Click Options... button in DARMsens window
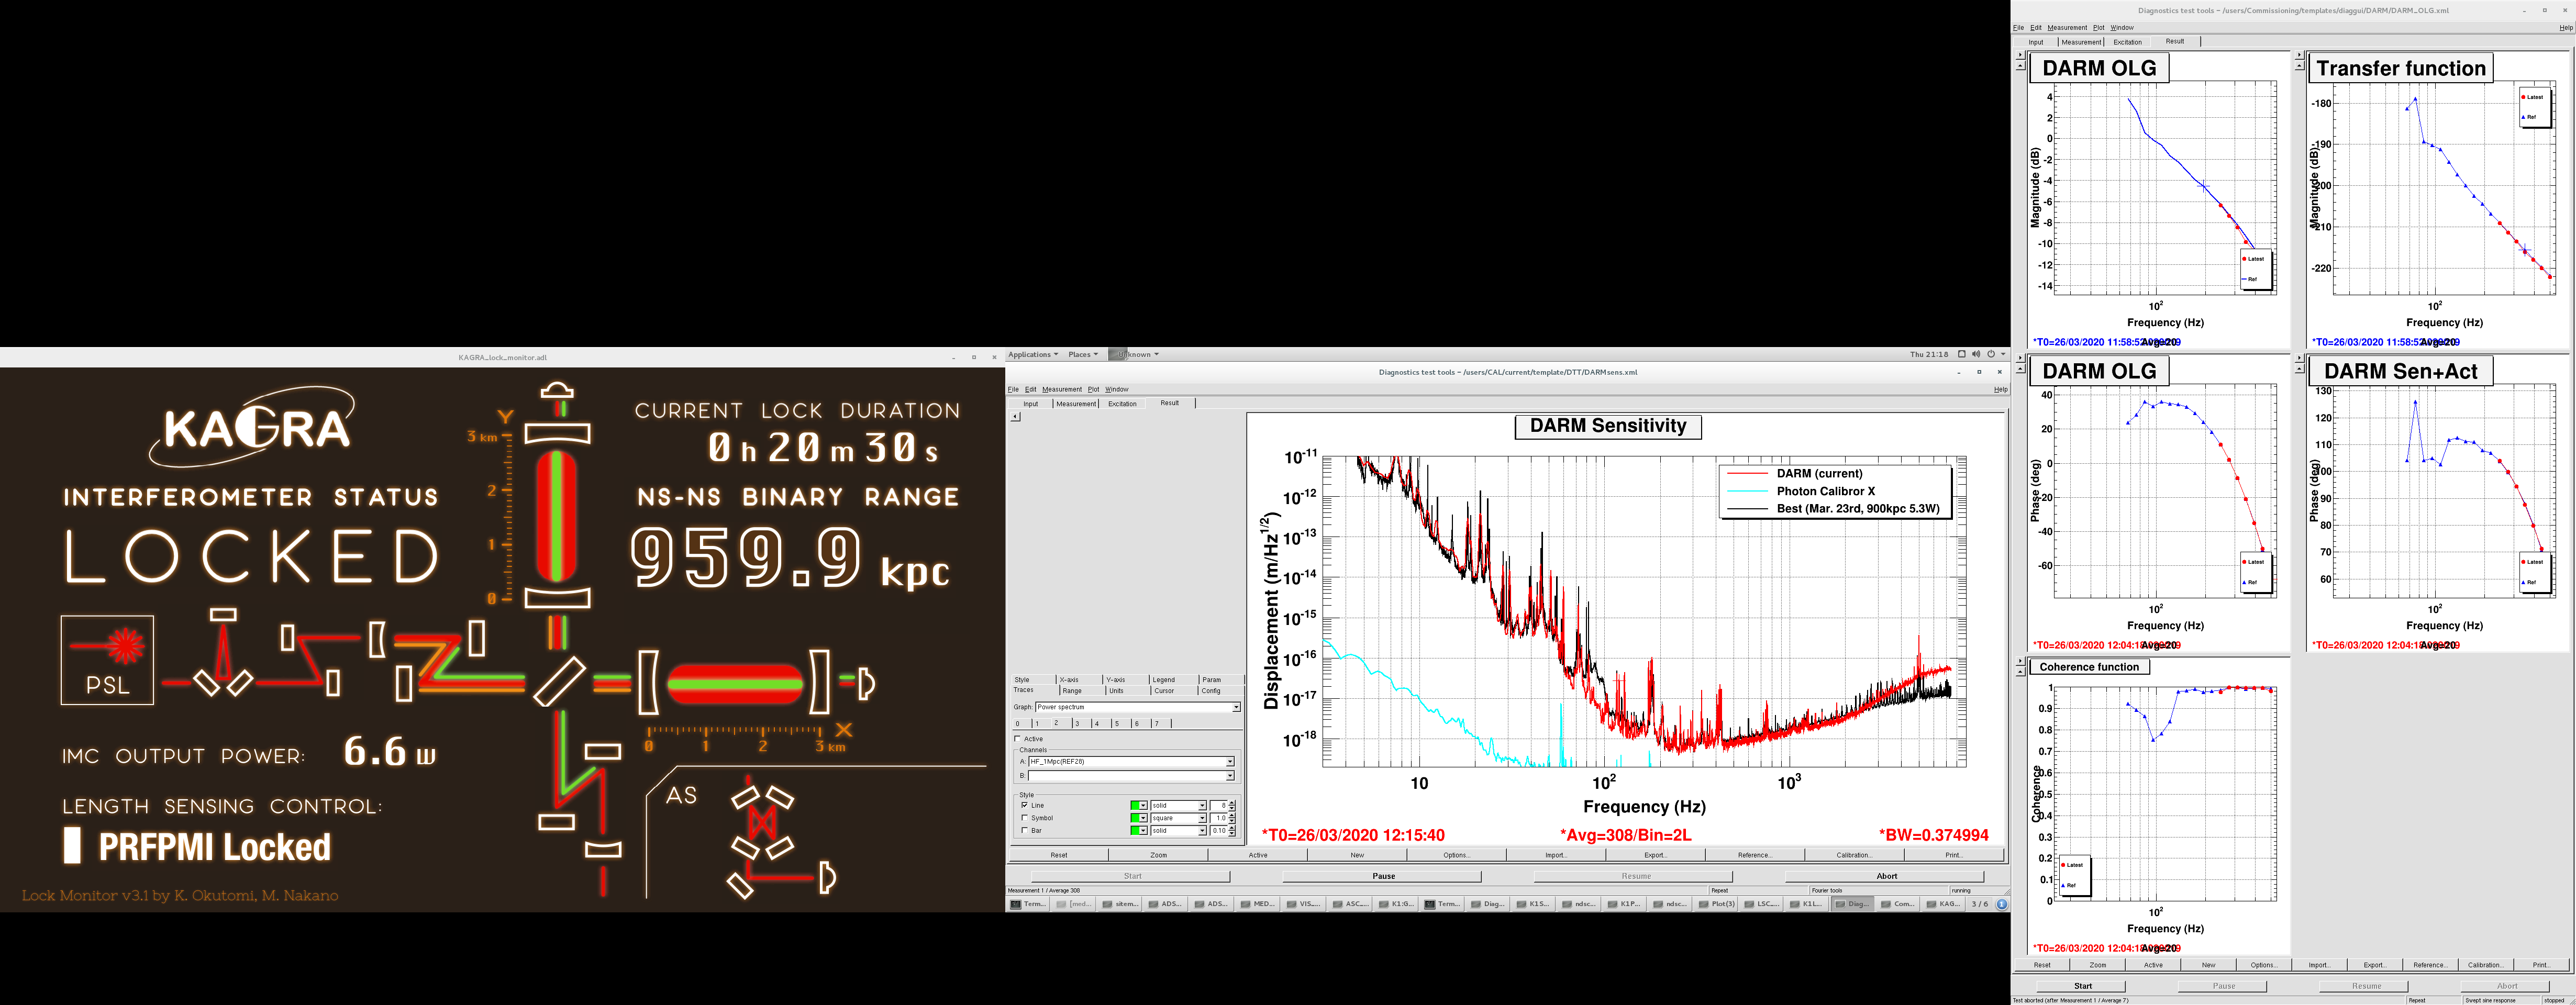 tap(1457, 855)
